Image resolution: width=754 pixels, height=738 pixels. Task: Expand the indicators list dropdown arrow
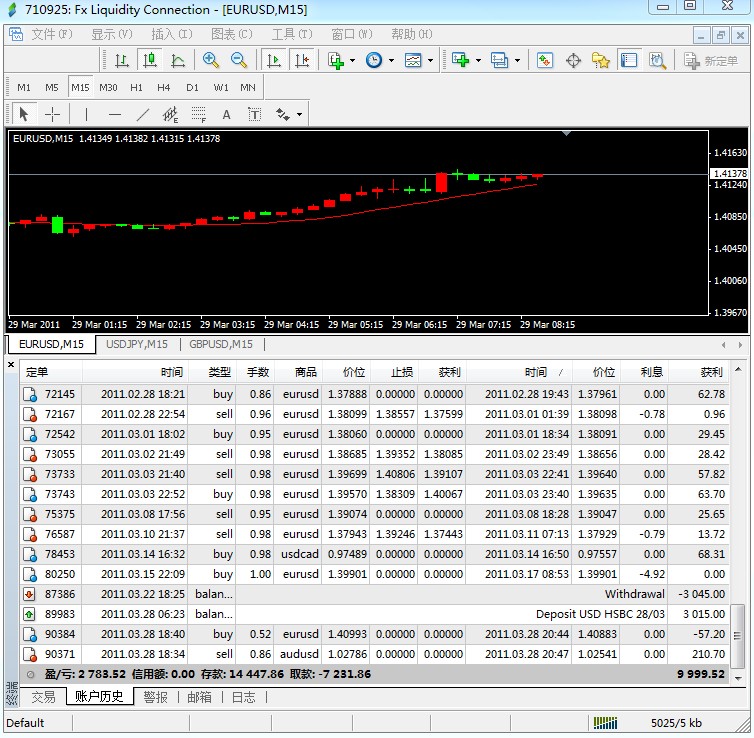point(353,60)
